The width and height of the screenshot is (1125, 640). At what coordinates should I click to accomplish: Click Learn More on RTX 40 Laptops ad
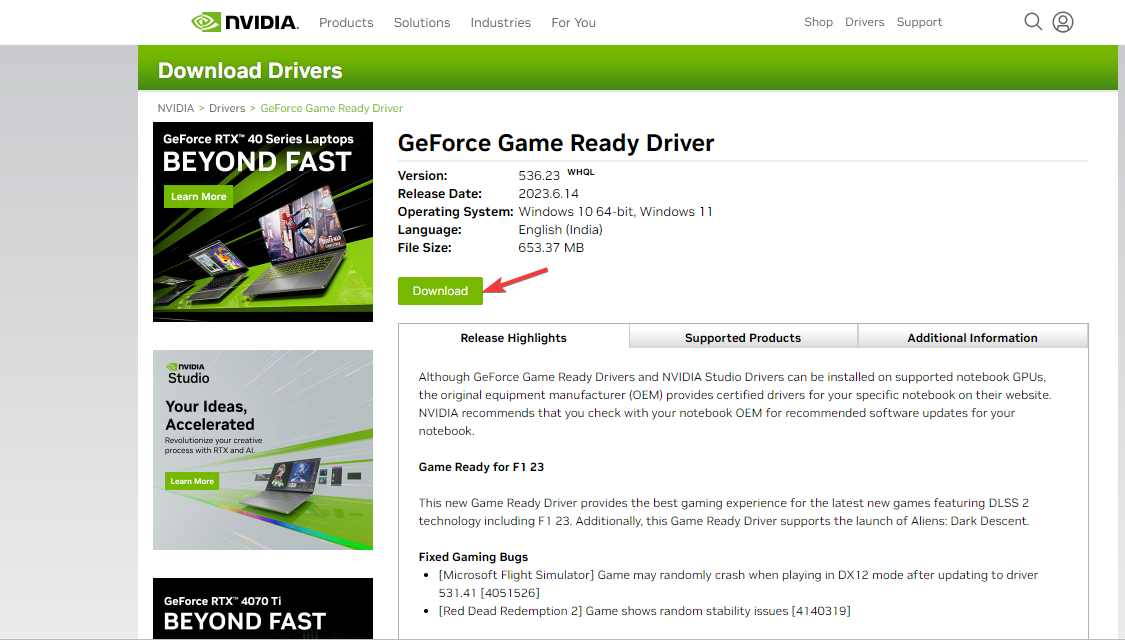[x=198, y=197]
